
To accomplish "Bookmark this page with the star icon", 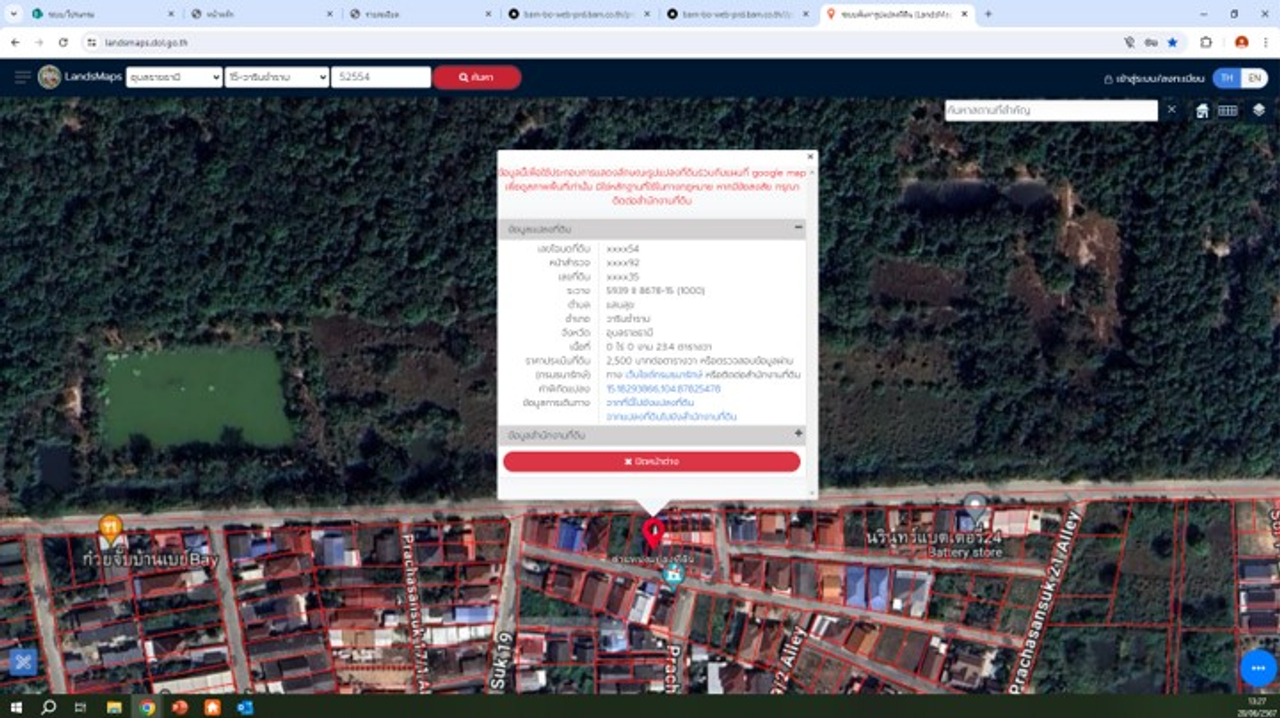I will [x=1172, y=43].
